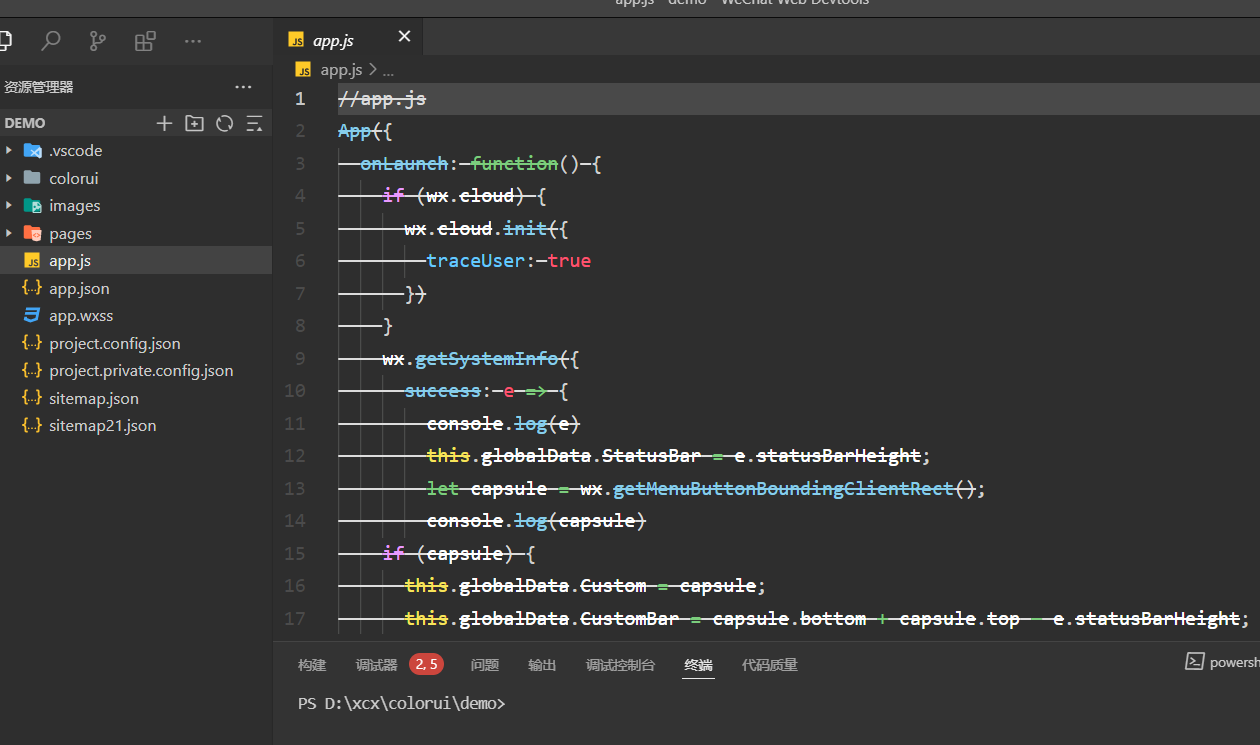Expand the pages folder
Screen dimensions: 1260x745
(x=9, y=233)
